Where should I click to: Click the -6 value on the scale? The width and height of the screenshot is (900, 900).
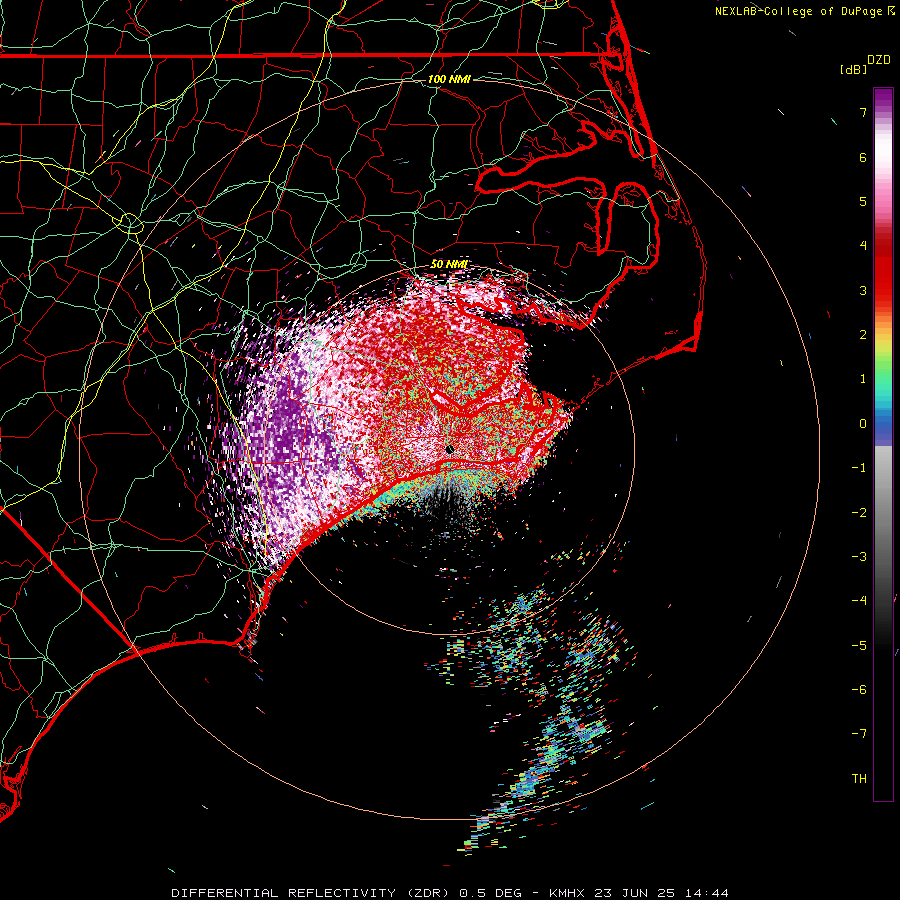tap(859, 690)
